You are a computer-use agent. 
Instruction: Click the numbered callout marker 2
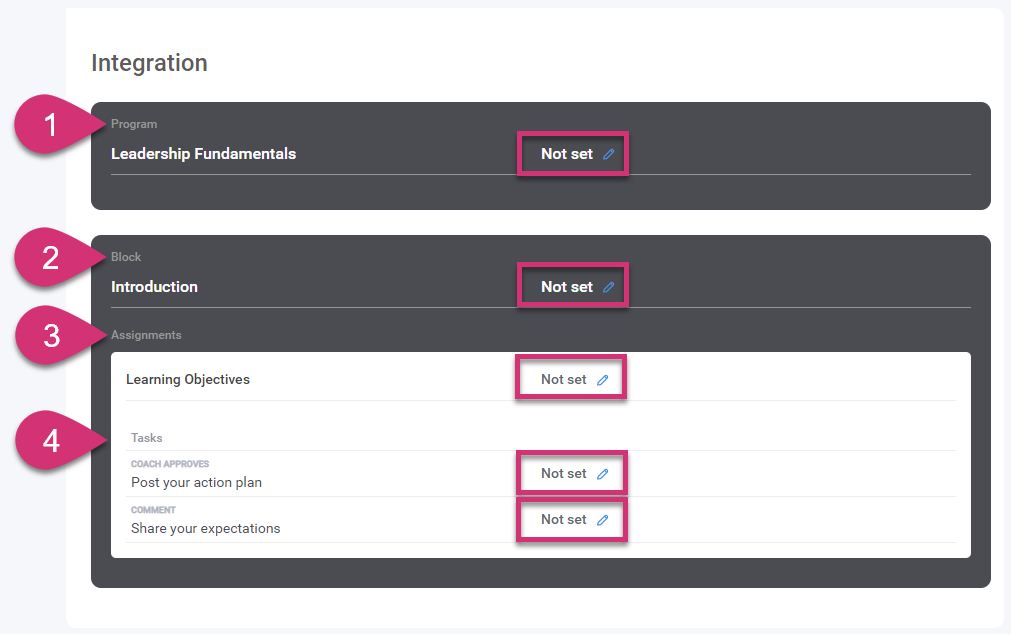click(x=52, y=258)
